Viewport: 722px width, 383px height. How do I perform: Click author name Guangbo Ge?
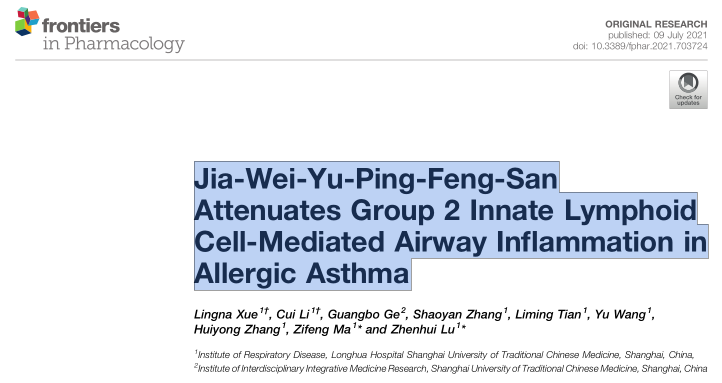pos(364,314)
